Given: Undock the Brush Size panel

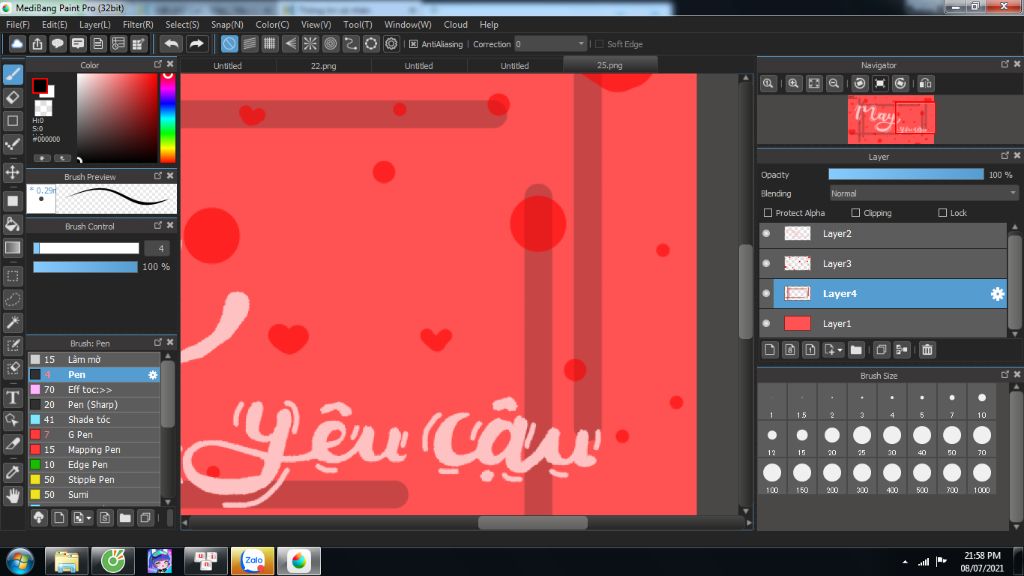Looking at the screenshot, I should pos(1004,374).
